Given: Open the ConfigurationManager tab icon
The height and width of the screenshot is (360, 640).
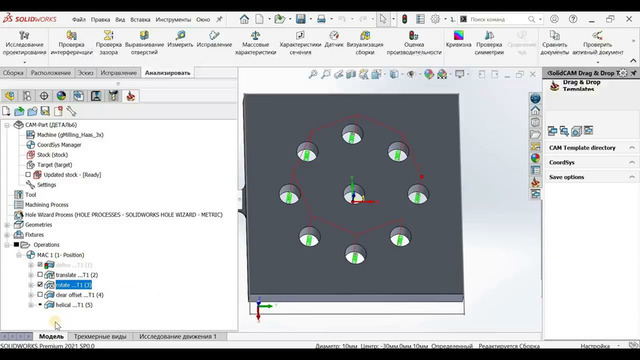Looking at the screenshot, I should click(x=27, y=96).
